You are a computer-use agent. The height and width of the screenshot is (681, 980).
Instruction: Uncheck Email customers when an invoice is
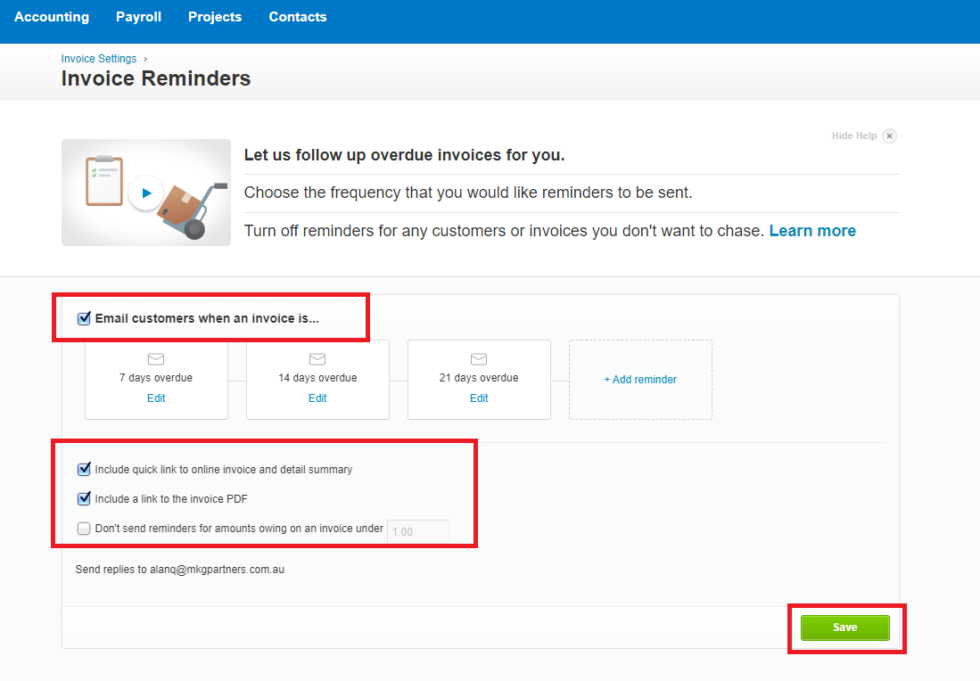point(83,318)
